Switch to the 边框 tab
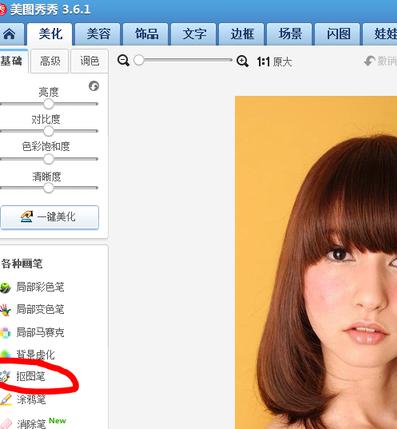Viewport: 397px width, 429px height. point(242,34)
